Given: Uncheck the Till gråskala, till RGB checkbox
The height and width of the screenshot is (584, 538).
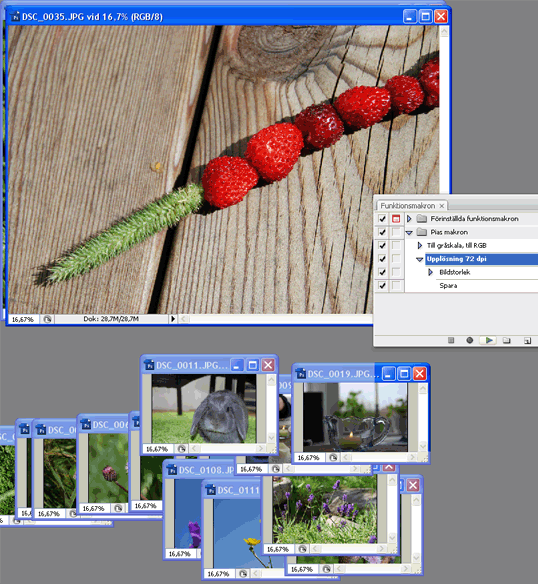Looking at the screenshot, I should 382,245.
